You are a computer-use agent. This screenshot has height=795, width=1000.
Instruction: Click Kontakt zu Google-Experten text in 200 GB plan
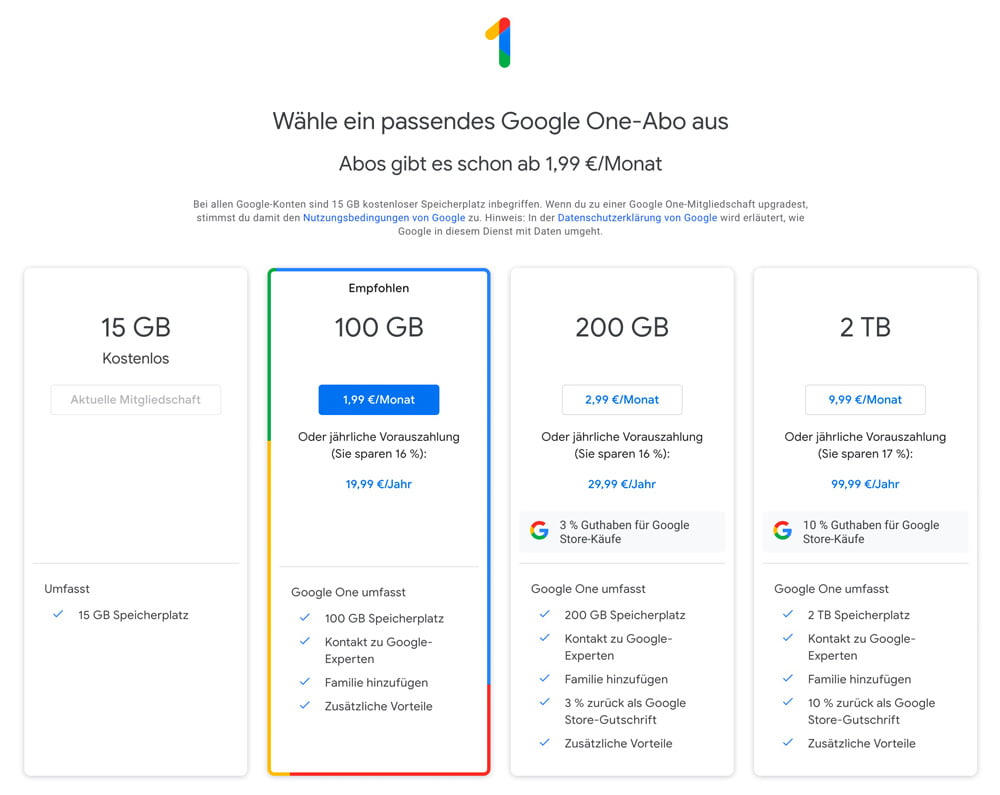618,647
